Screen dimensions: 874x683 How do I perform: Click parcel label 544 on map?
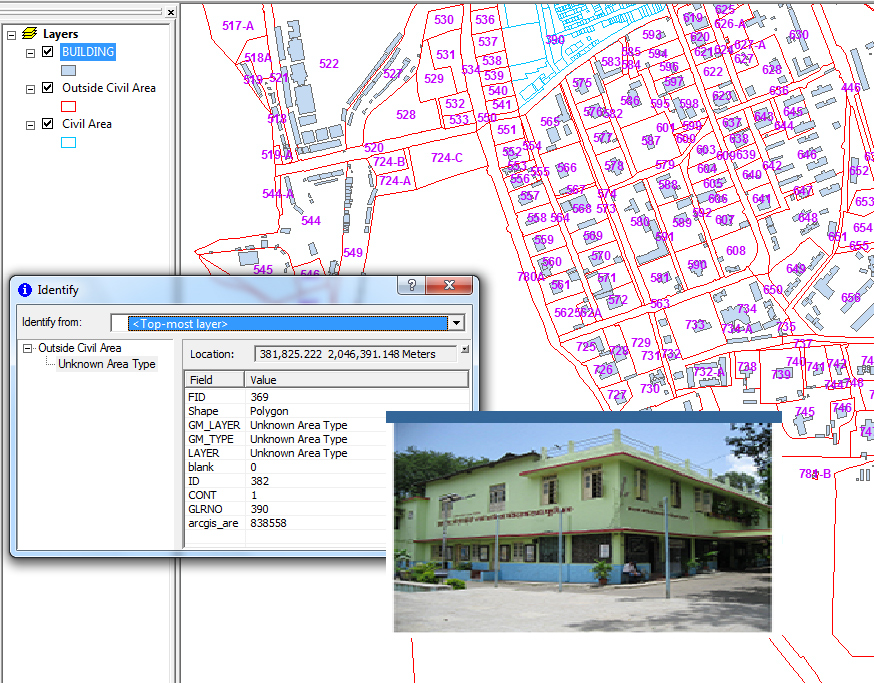point(311,221)
